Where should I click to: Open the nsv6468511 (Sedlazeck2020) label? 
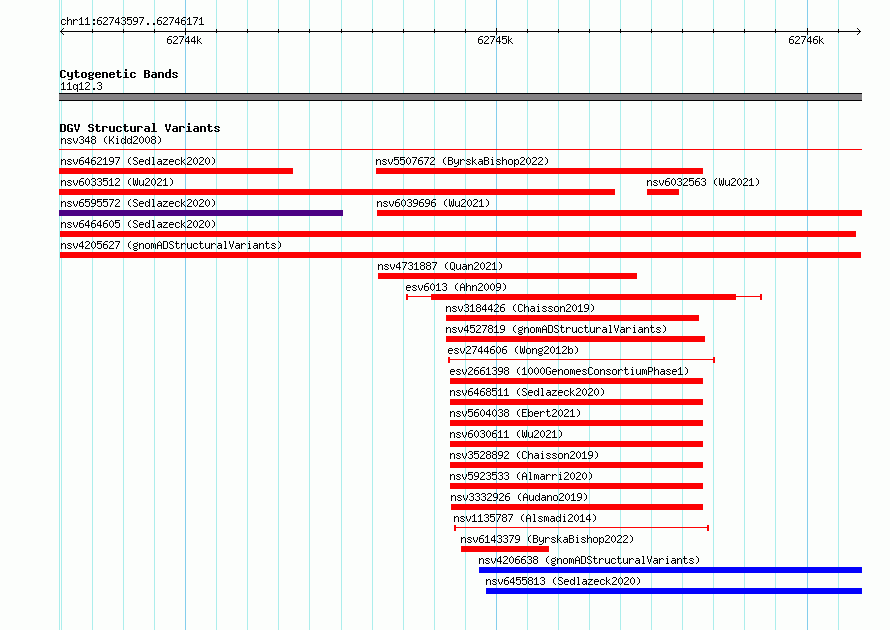click(527, 392)
